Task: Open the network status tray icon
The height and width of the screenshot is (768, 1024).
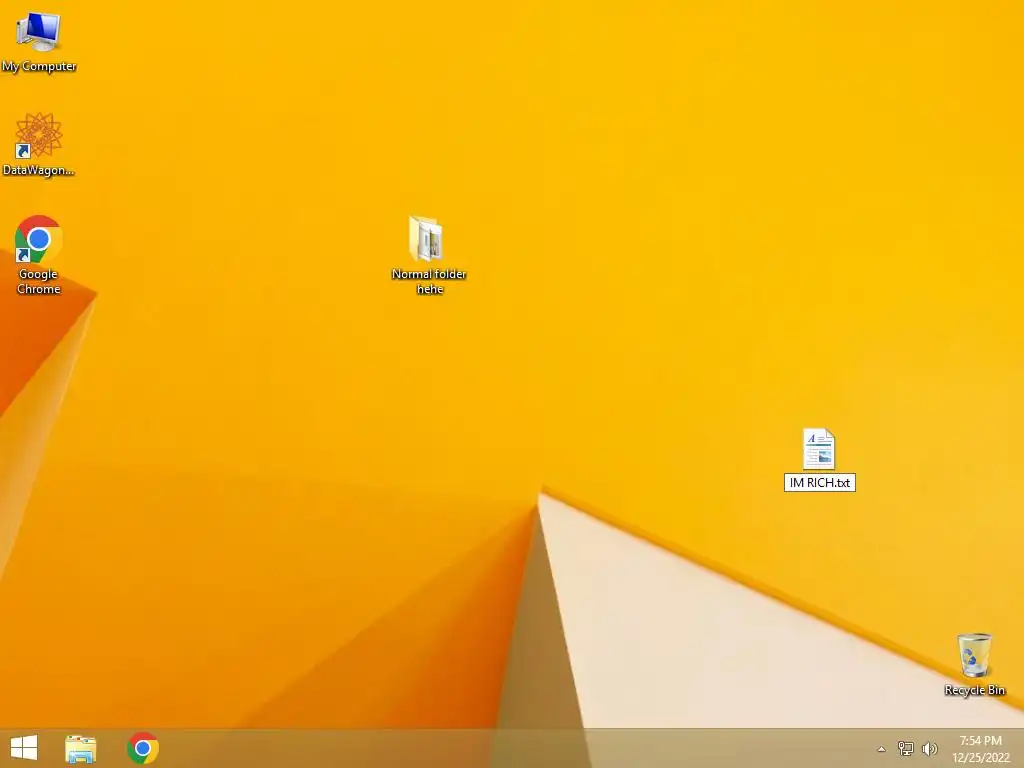Action: tap(906, 748)
